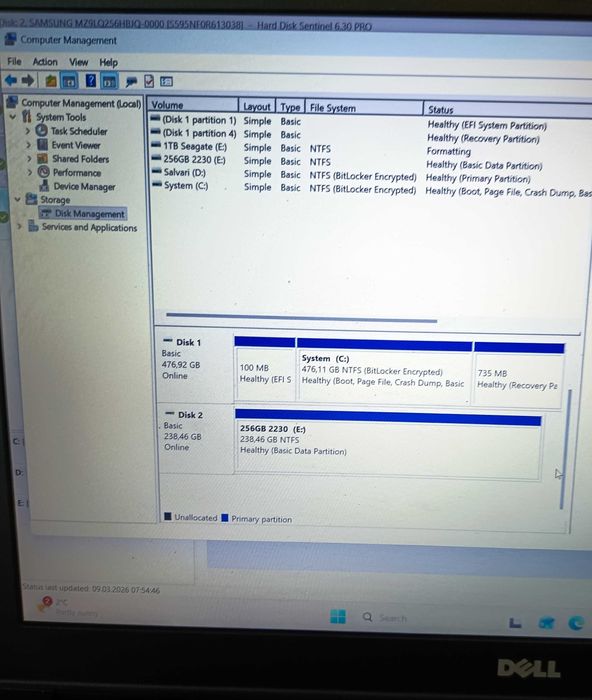Viewport: 592px width, 700px height.
Task: Select Services and Applications tree item
Action: (89, 227)
